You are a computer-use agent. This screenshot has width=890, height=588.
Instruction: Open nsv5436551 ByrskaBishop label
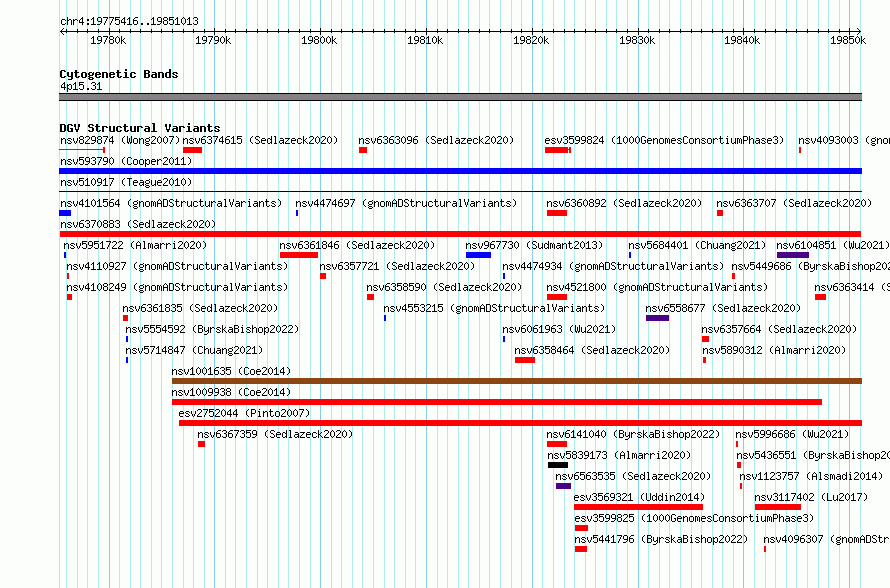pos(813,455)
